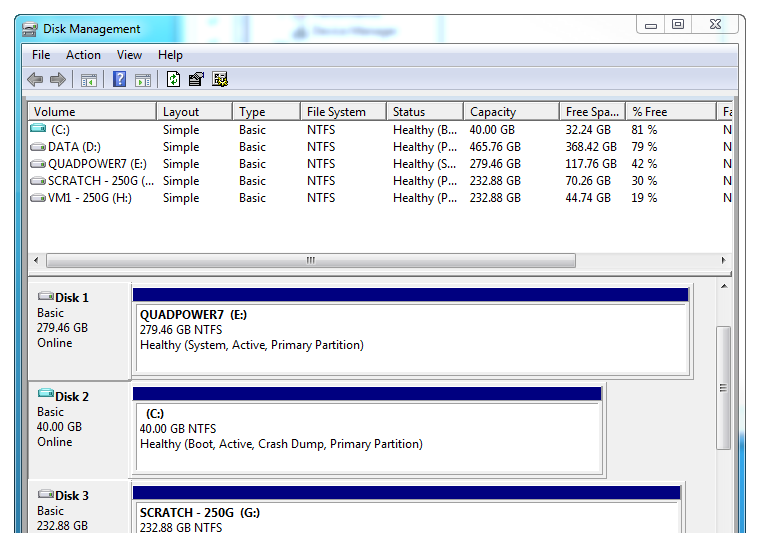The image size is (764, 533).
Task: Click the Disk 3 drive icon
Action: (46, 494)
